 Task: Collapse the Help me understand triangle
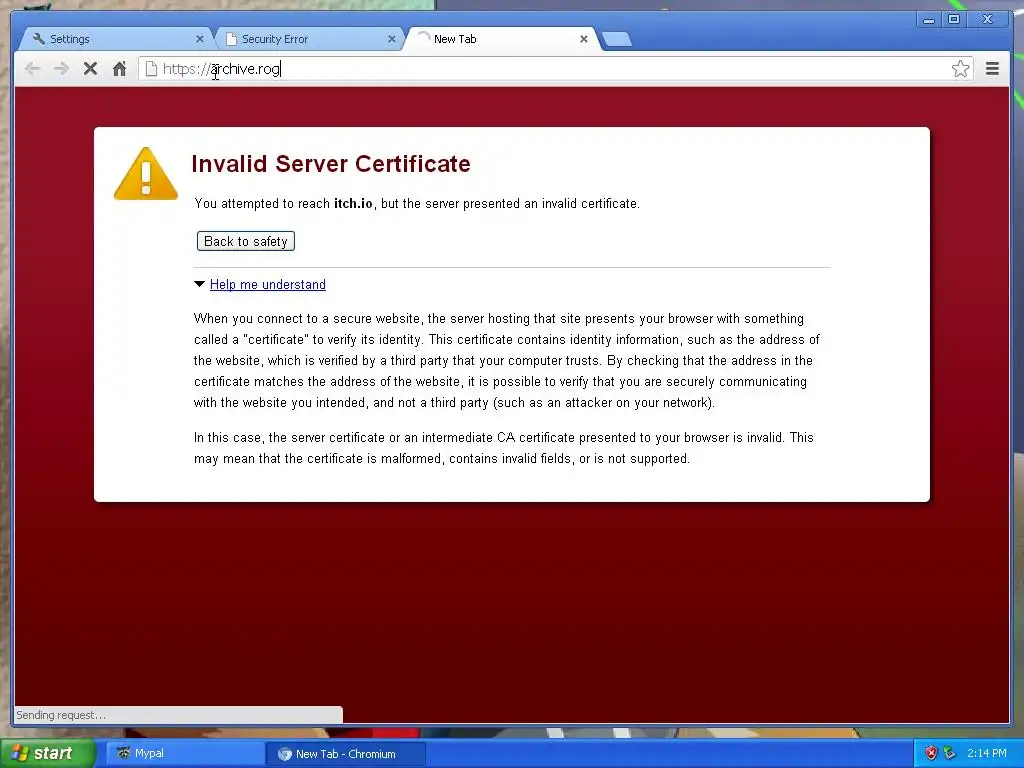pyautogui.click(x=200, y=284)
